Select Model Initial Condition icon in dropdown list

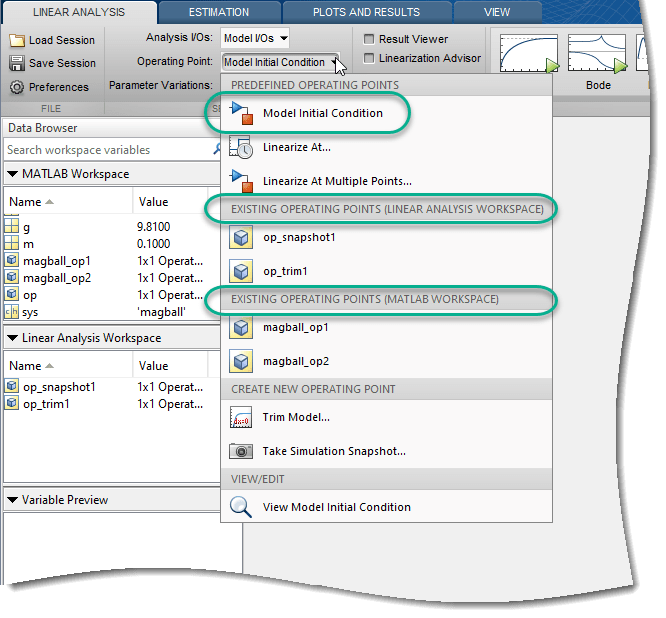pyautogui.click(x=241, y=113)
